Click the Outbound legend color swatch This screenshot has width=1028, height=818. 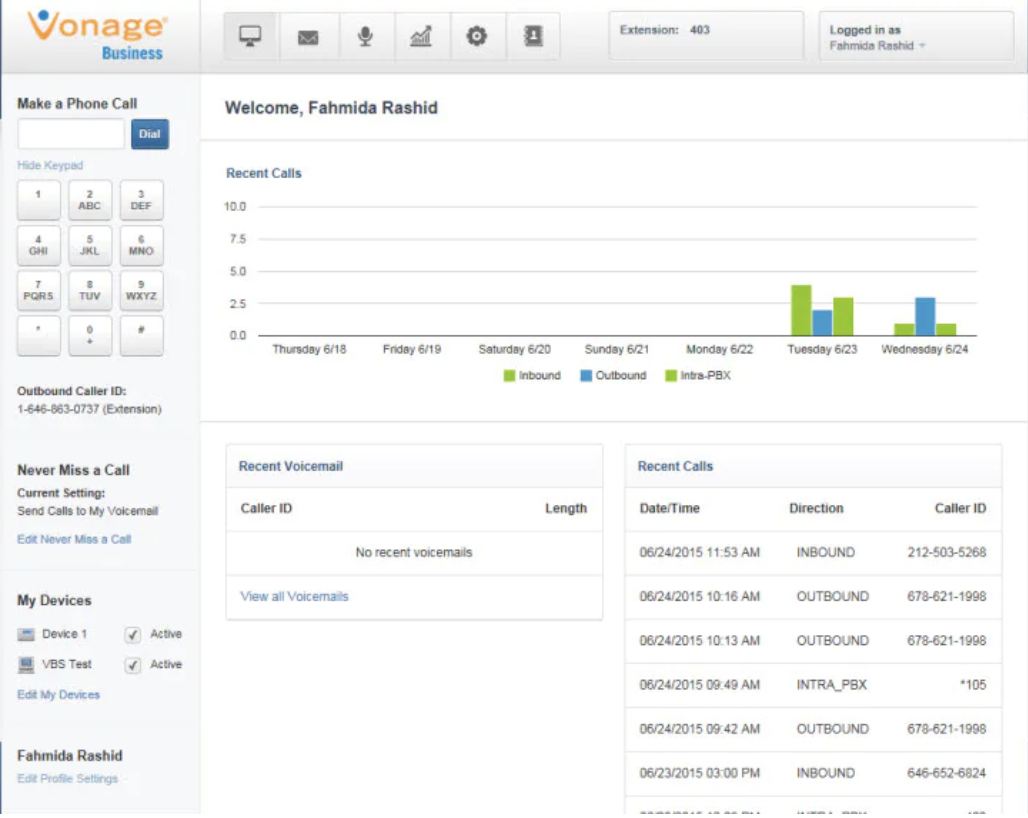(586, 376)
